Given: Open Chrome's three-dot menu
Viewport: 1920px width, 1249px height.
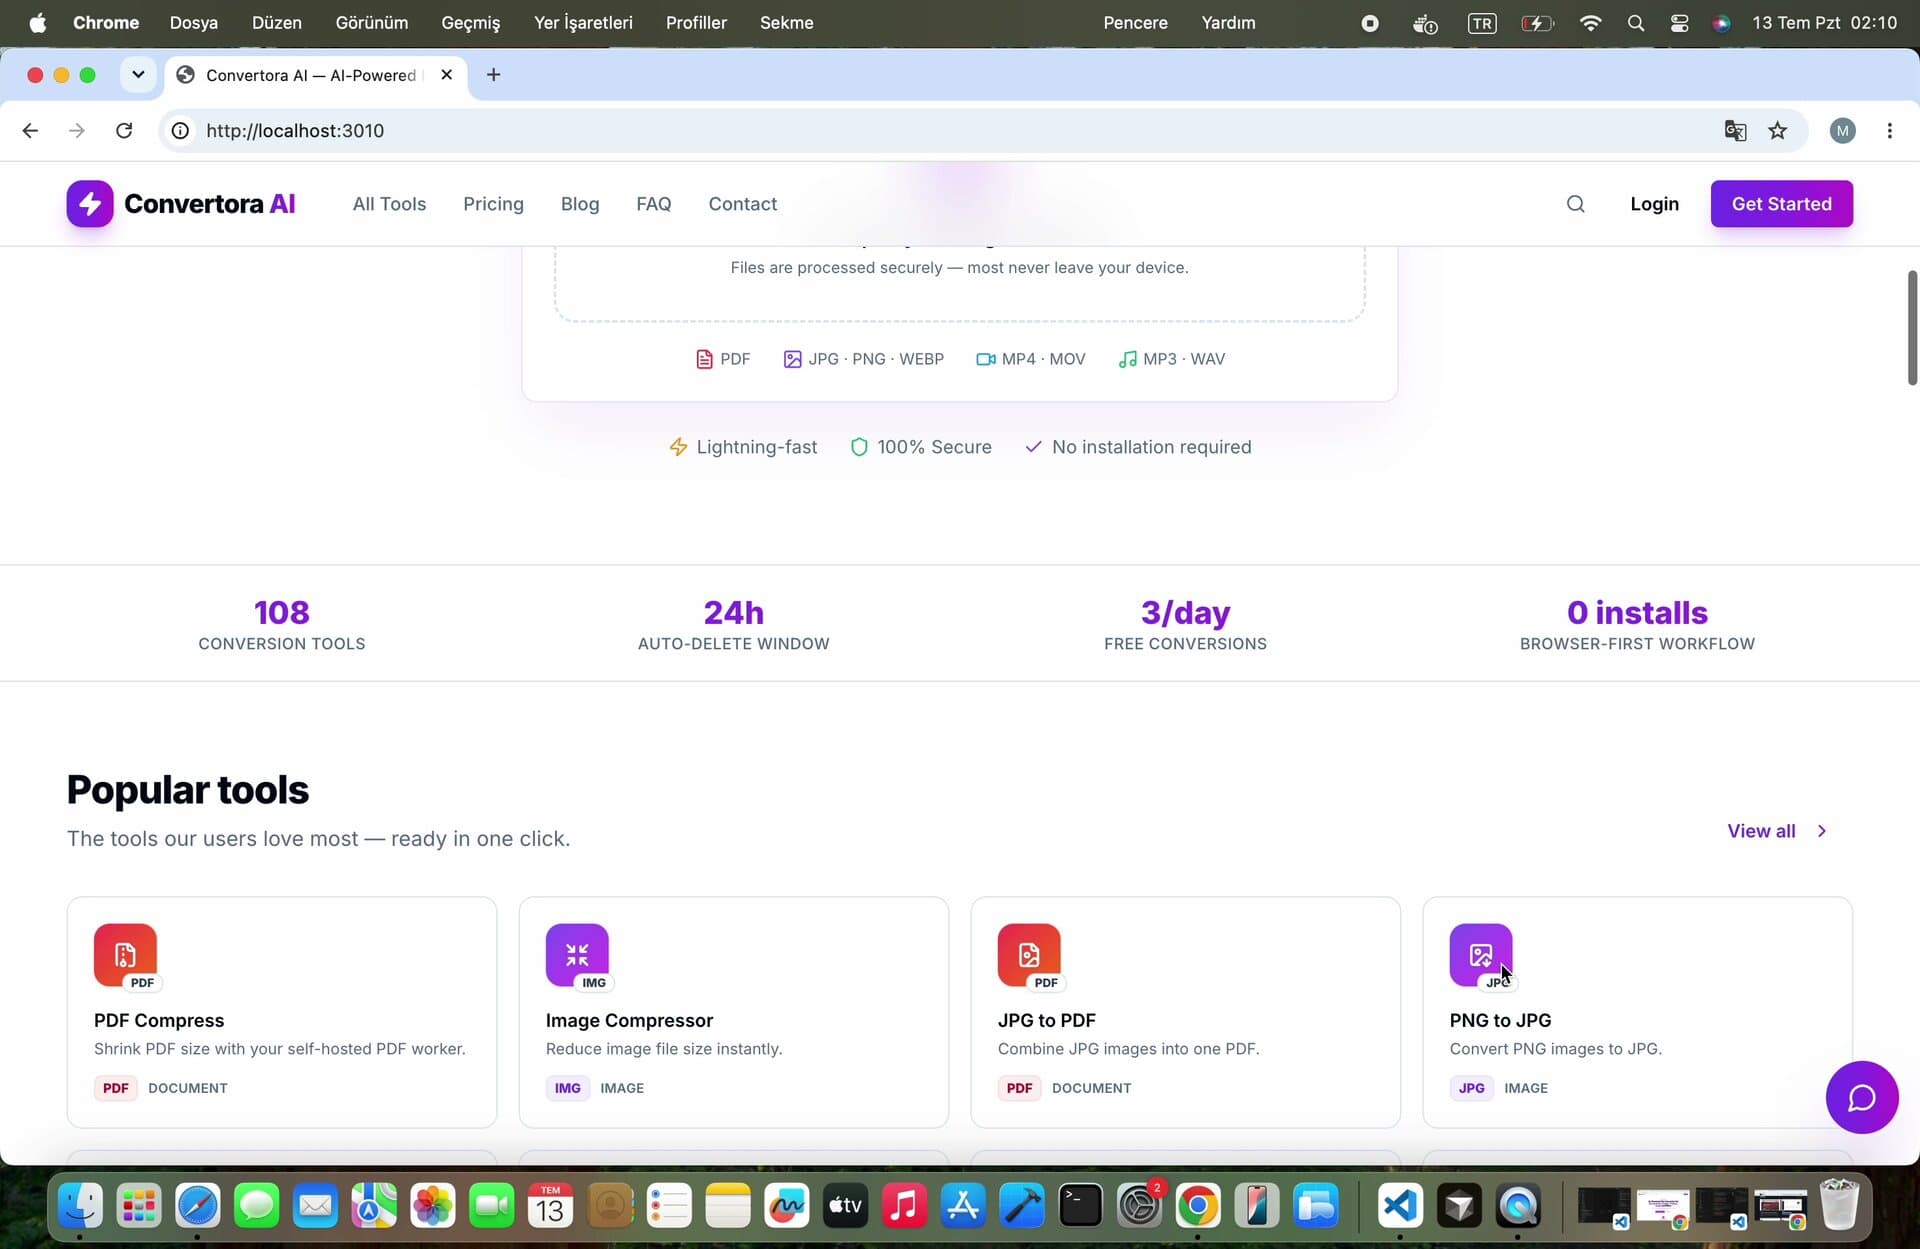Looking at the screenshot, I should pyautogui.click(x=1889, y=131).
